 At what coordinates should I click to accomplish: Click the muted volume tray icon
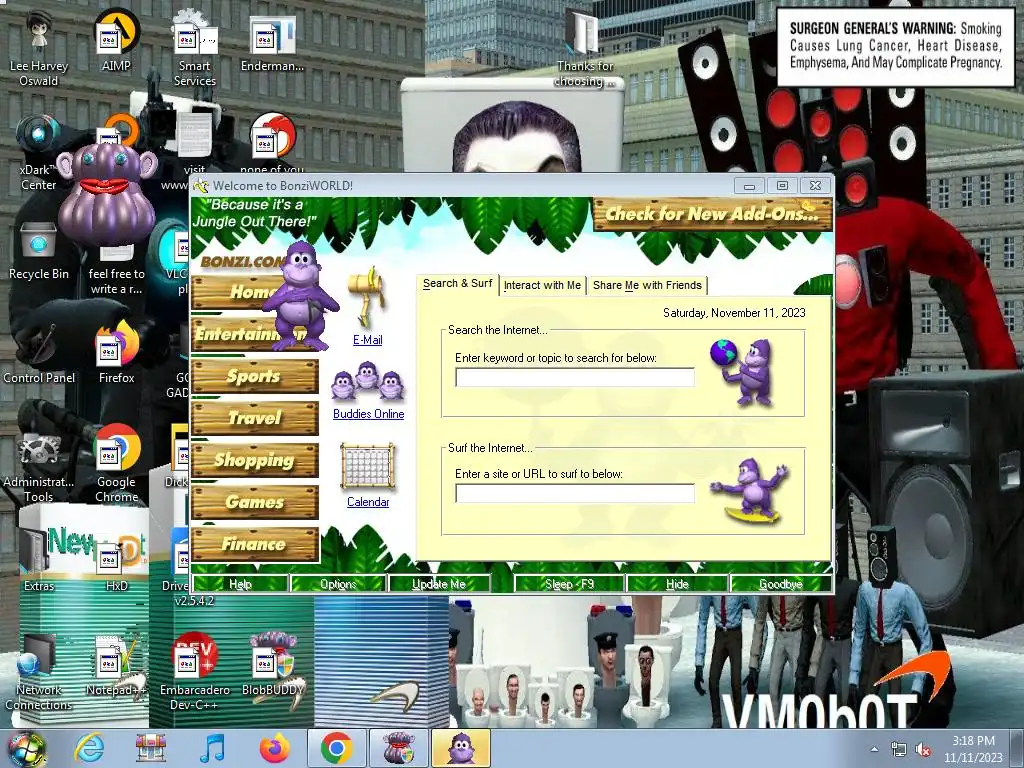click(923, 750)
